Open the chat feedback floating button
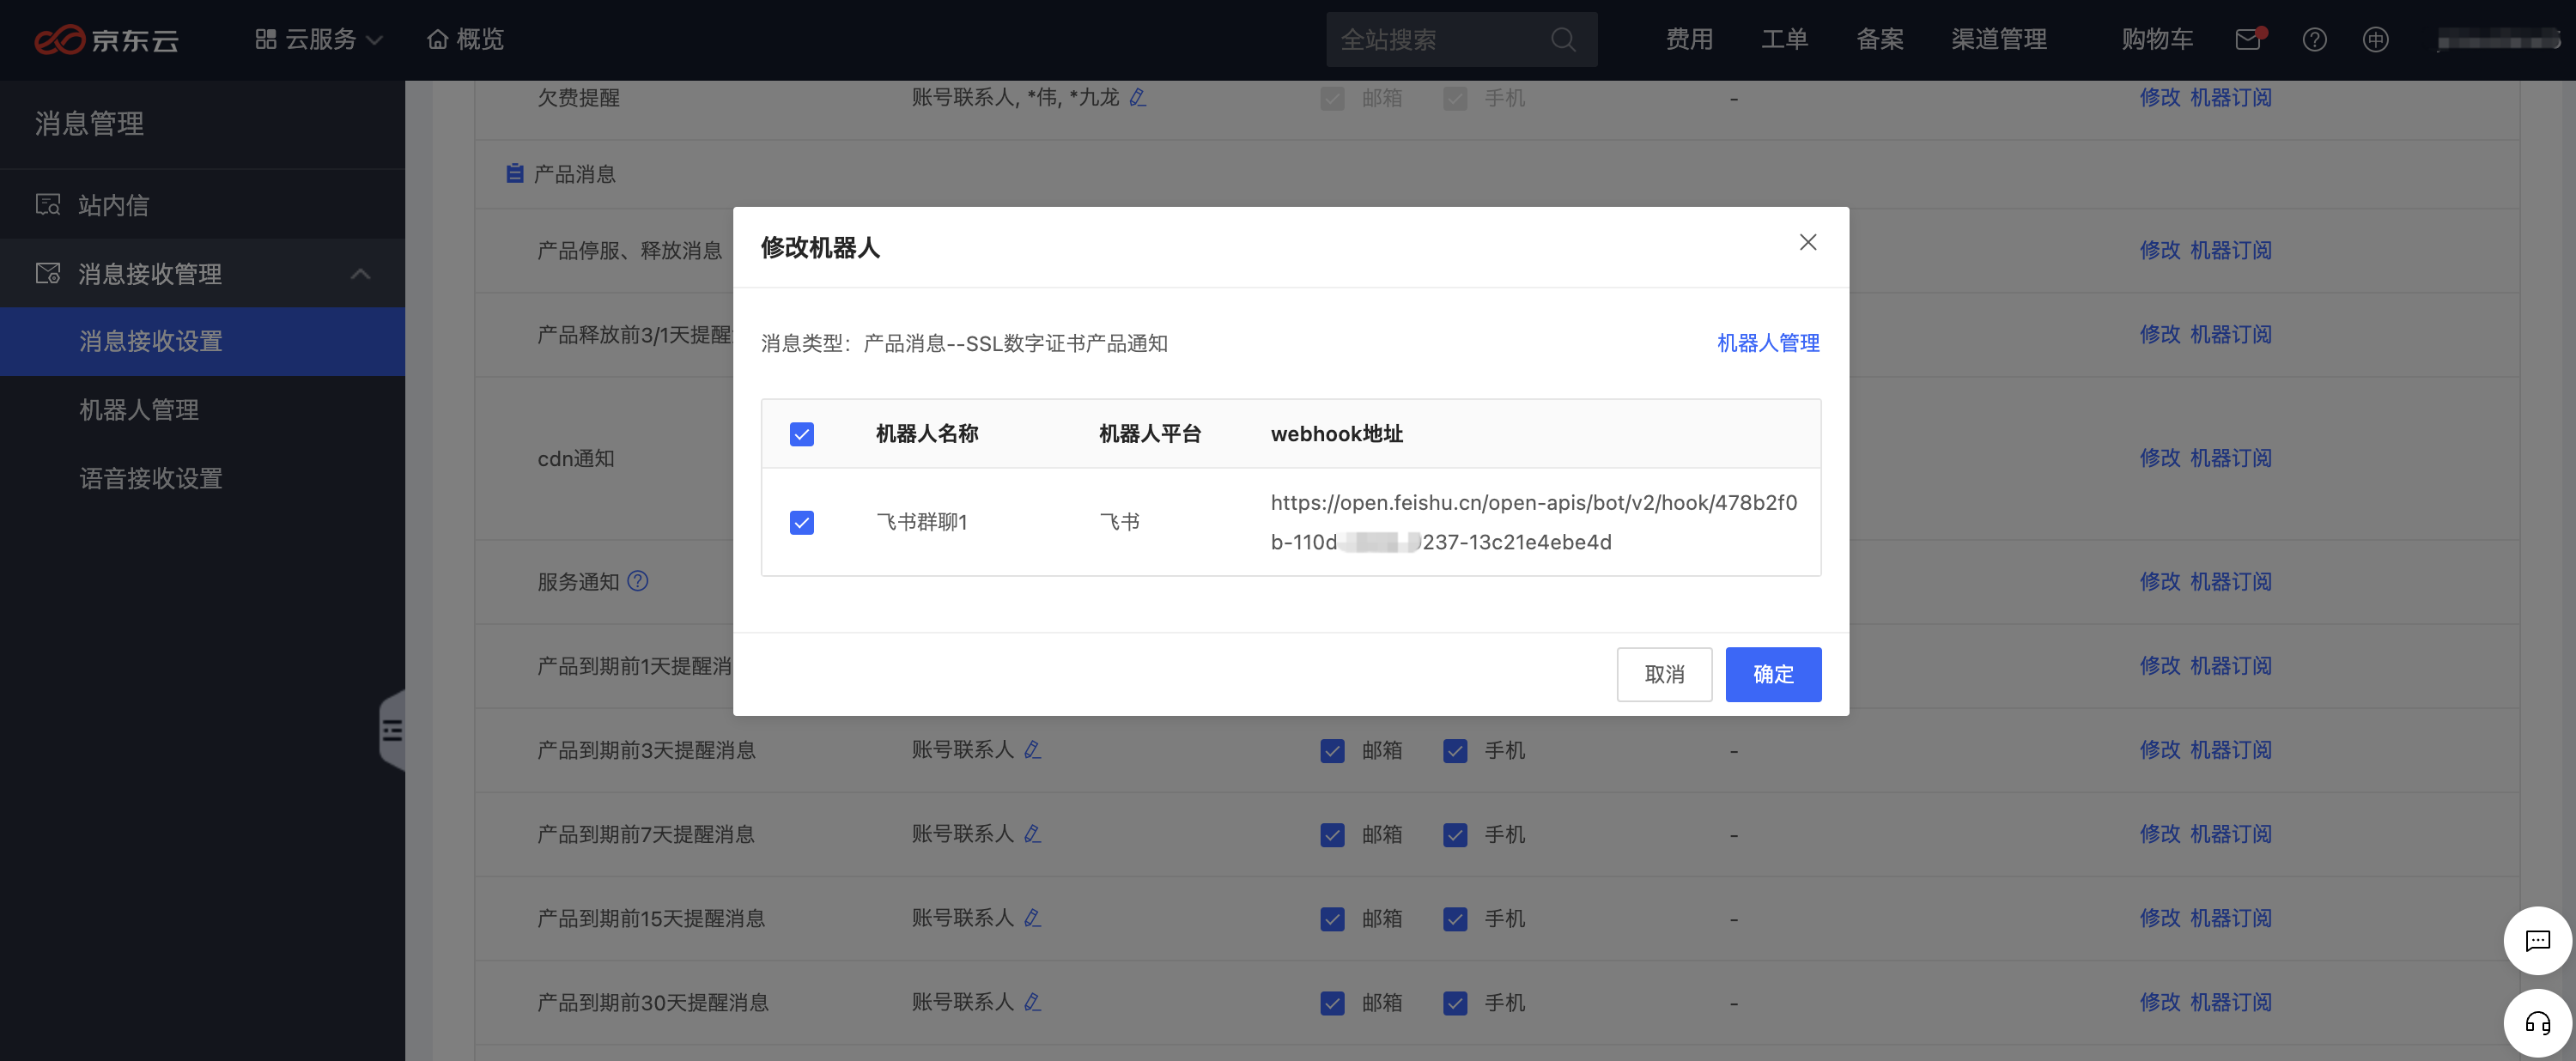Viewport: 2576px width, 1061px height. 2537,940
